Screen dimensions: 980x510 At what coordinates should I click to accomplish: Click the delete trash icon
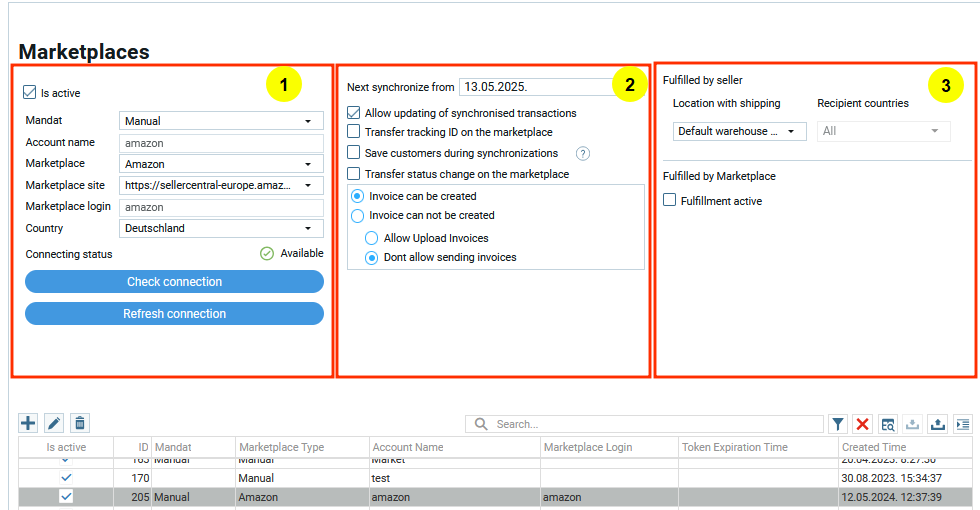[x=80, y=424]
